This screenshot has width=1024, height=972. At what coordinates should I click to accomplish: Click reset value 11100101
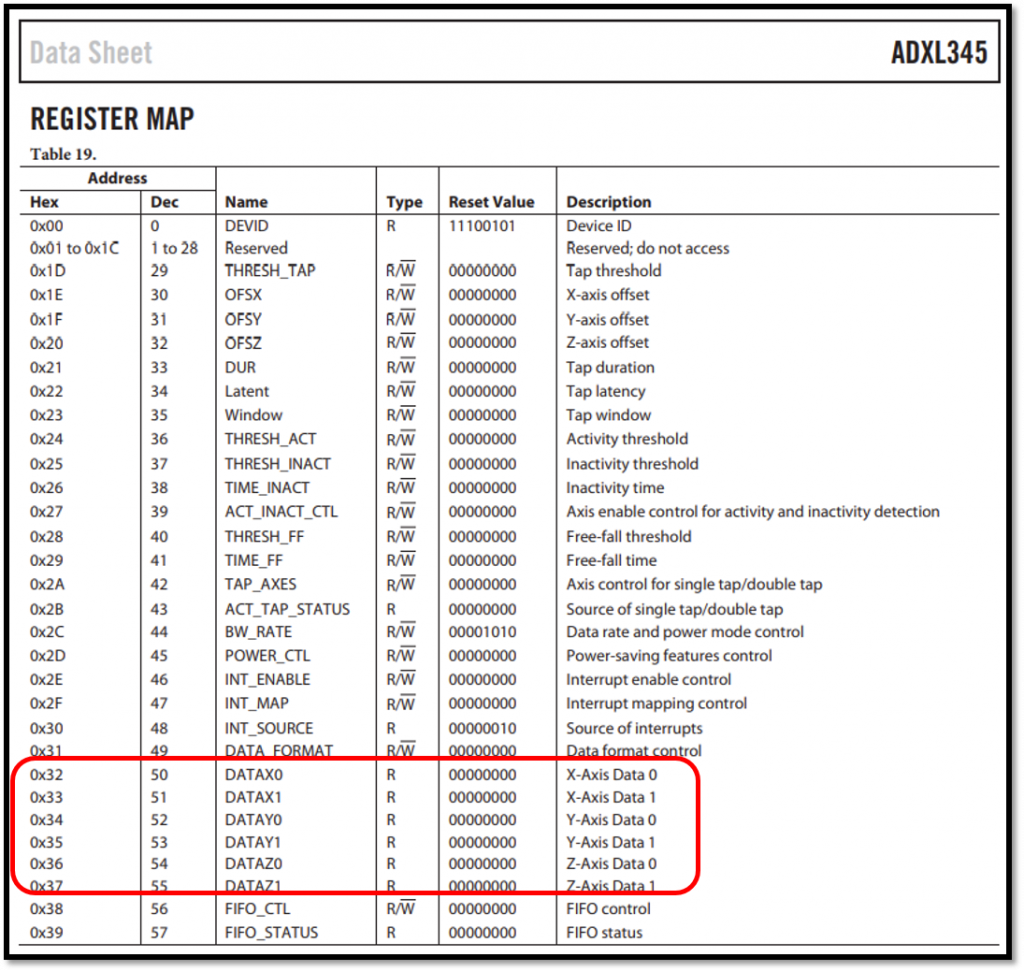pyautogui.click(x=482, y=226)
